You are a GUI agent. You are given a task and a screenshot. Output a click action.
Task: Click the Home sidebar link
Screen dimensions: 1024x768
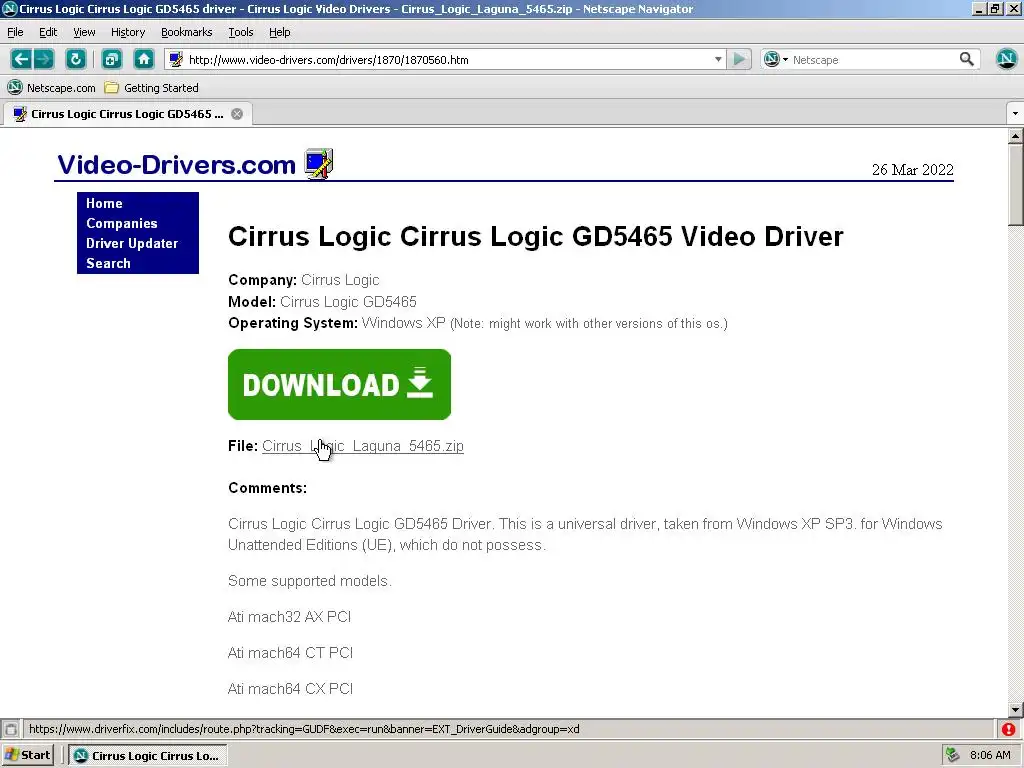[104, 203]
